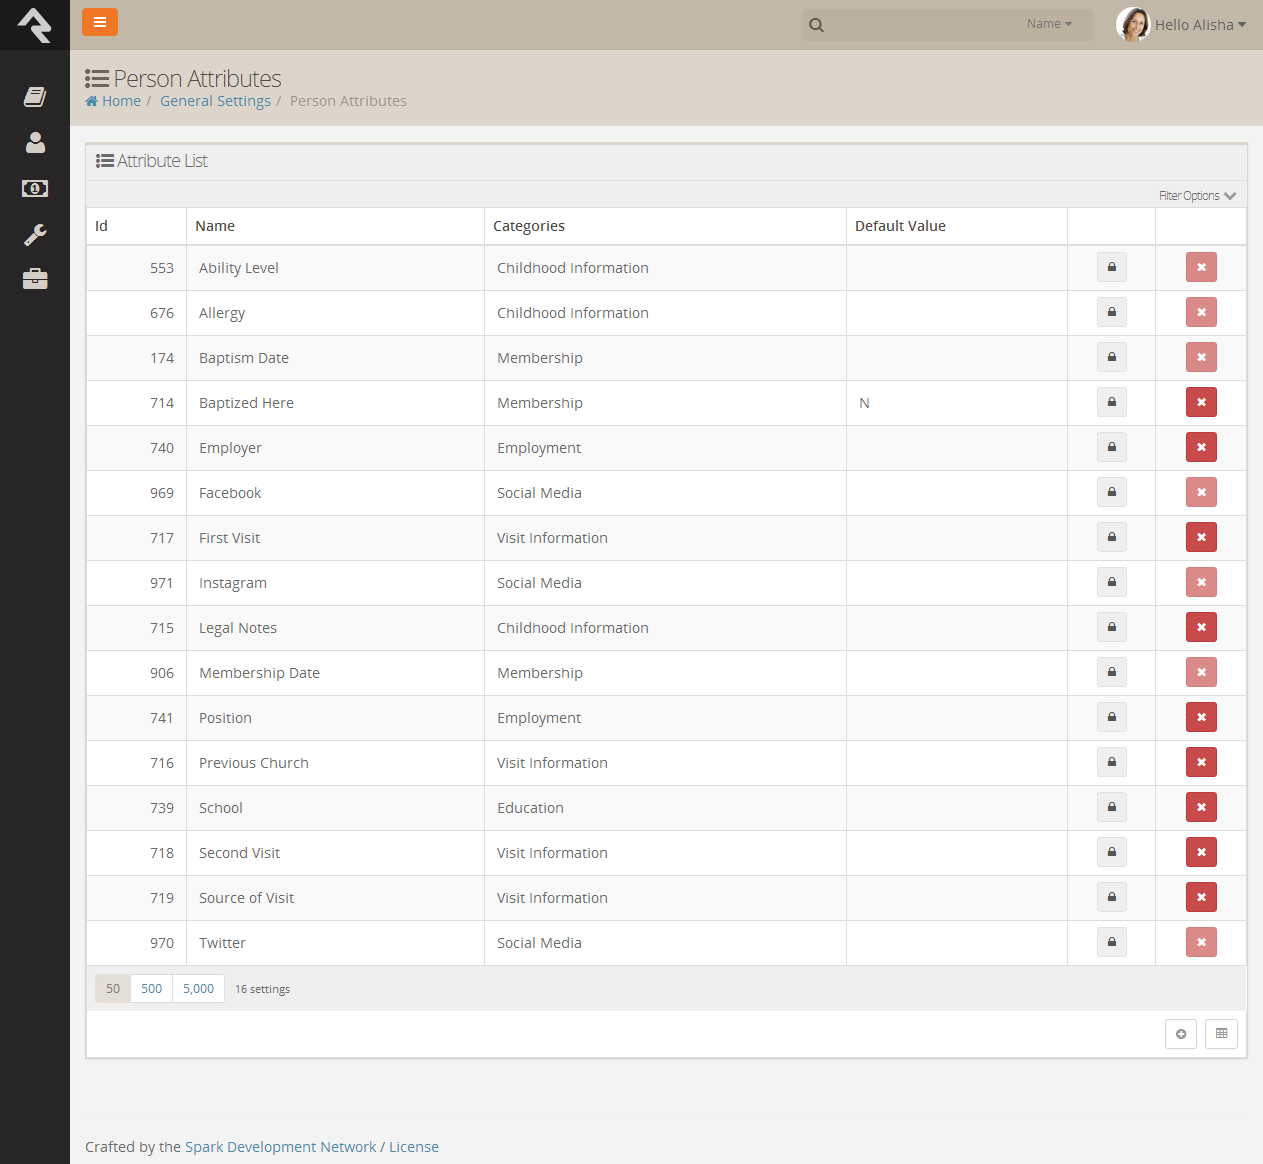
Task: Open the book icon in sidebar
Action: click(35, 97)
